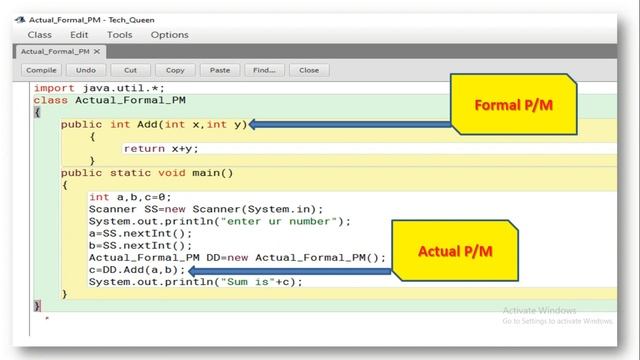Screen dimensions: 640x360
Task: Click the opening brace after class declaration
Action: point(37,112)
